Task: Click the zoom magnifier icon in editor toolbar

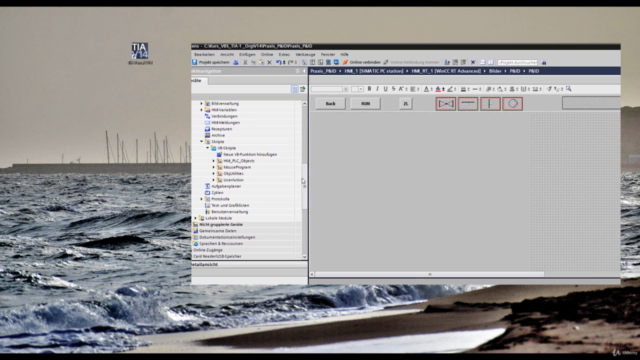Action: pos(569,89)
